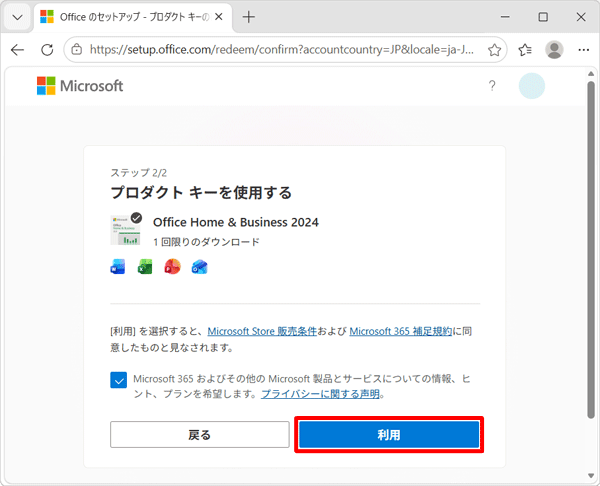Open Microsoft Store 販売条件 link
Viewport: 600px width, 486px height.
click(262, 331)
